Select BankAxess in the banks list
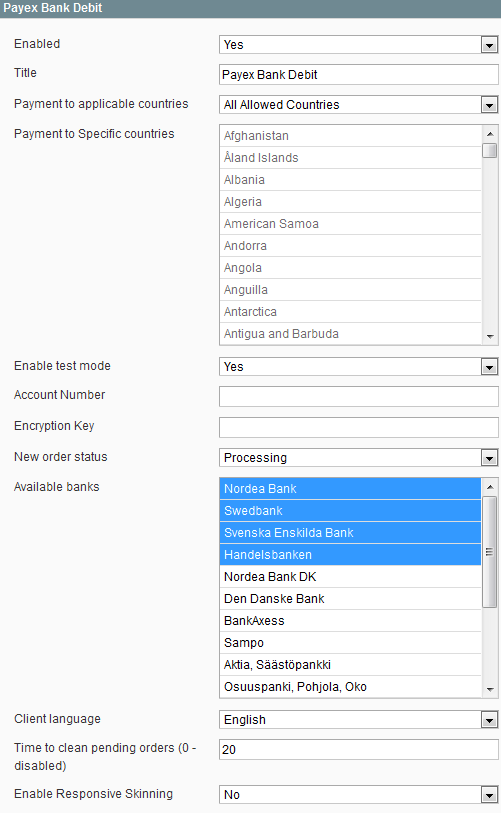Image resolution: width=501 pixels, height=813 pixels. (x=351, y=621)
